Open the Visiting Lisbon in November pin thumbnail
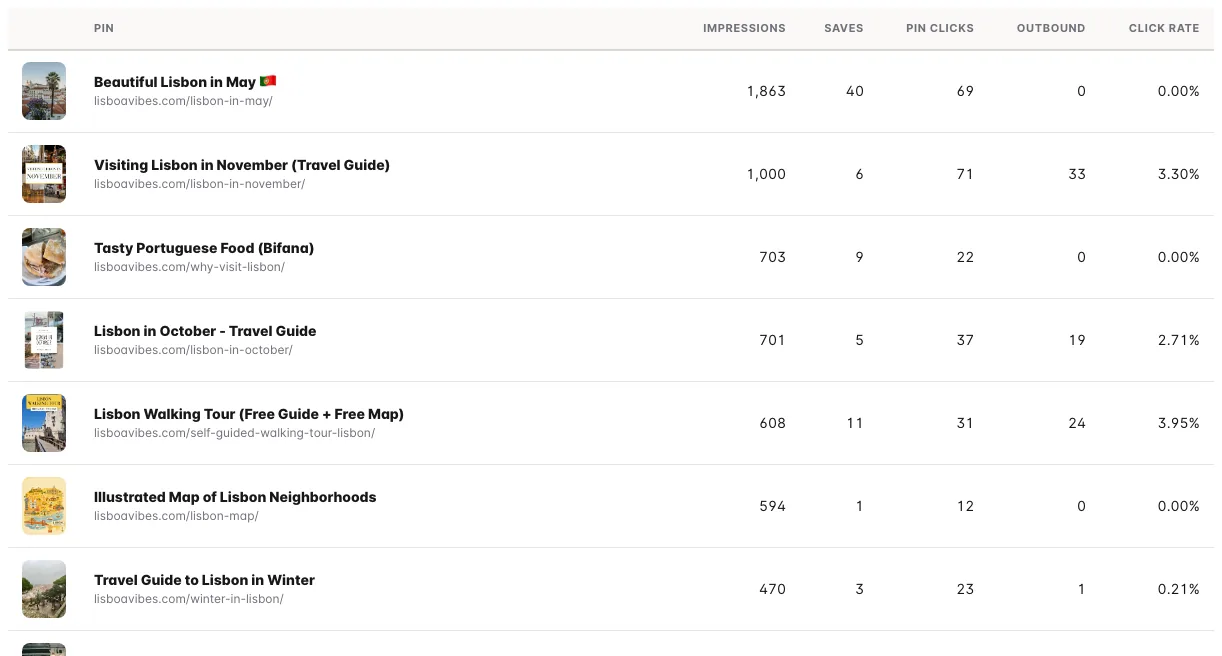Image resolution: width=1222 pixels, height=656 pixels. pyautogui.click(x=44, y=174)
